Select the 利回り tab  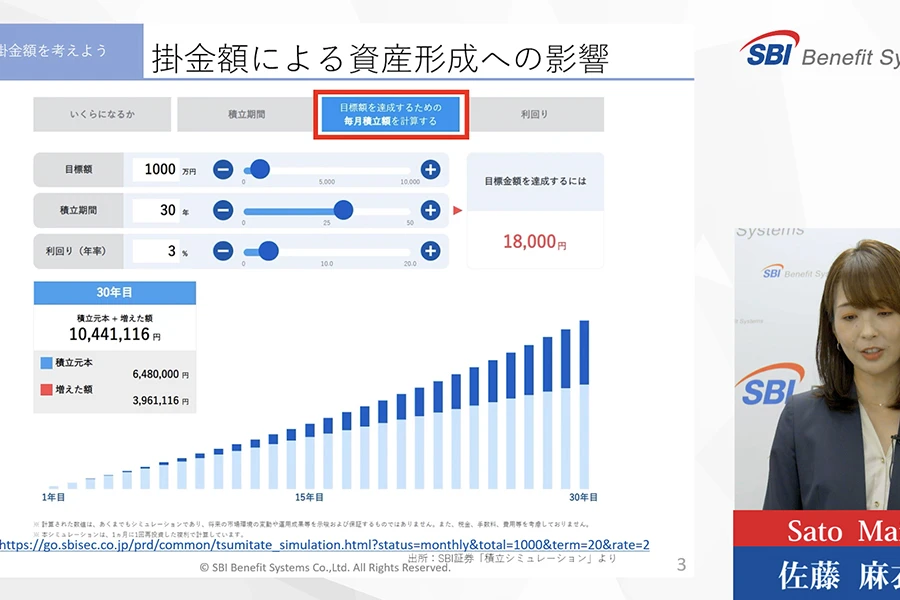(534, 114)
